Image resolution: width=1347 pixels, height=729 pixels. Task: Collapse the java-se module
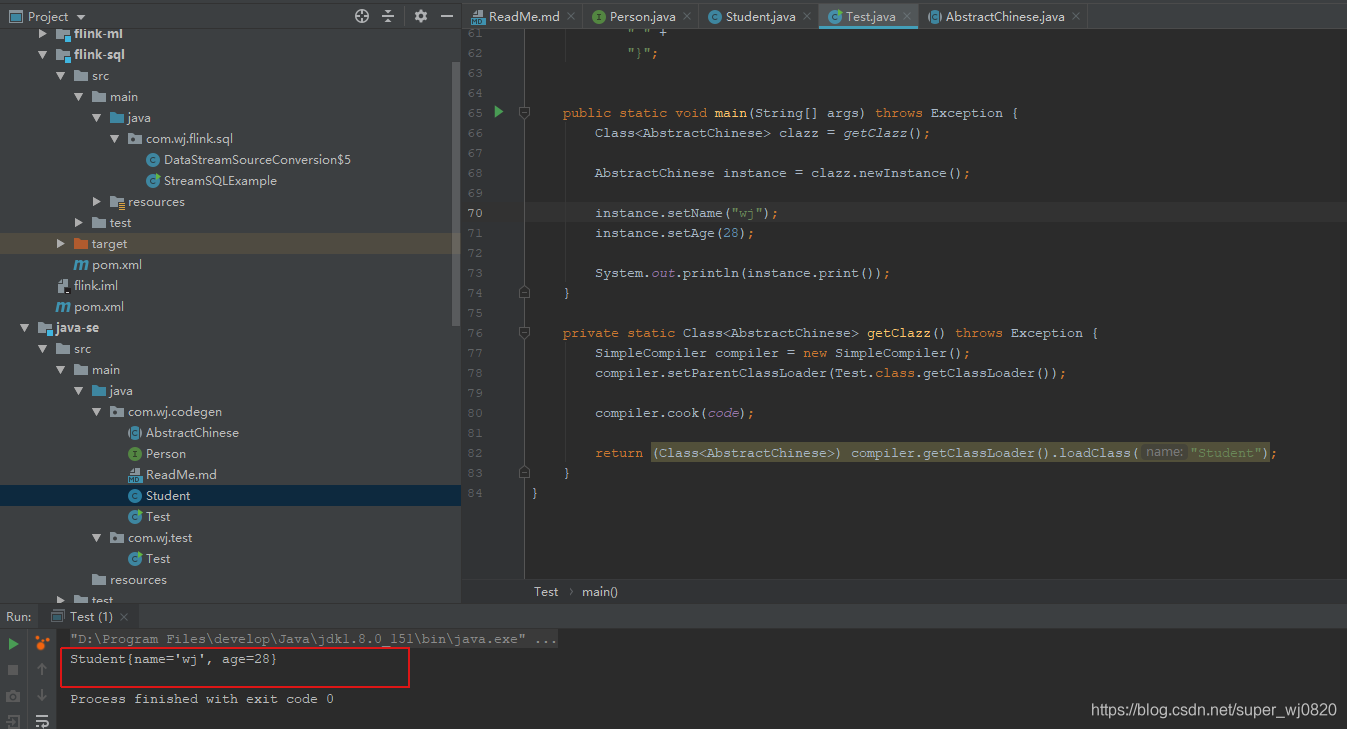[x=24, y=328]
